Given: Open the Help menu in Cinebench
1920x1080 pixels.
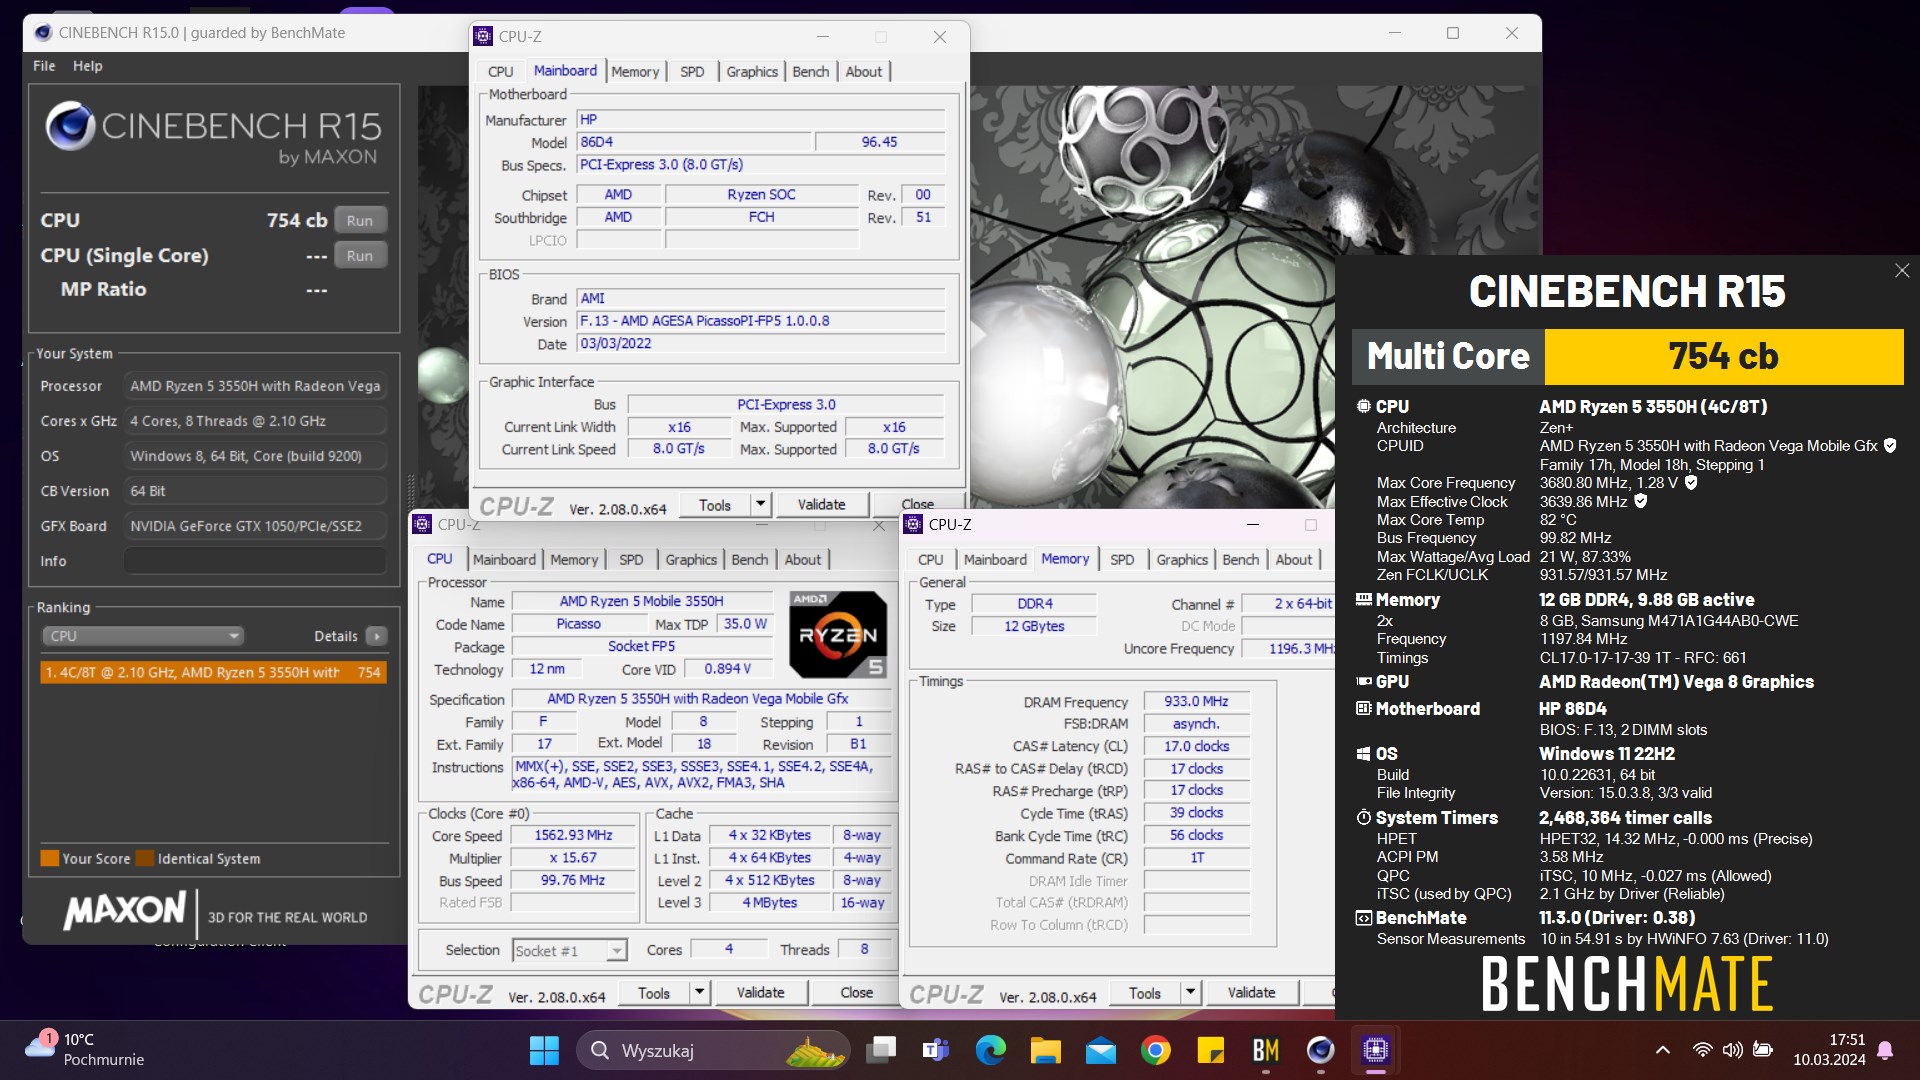Looking at the screenshot, I should 88,66.
